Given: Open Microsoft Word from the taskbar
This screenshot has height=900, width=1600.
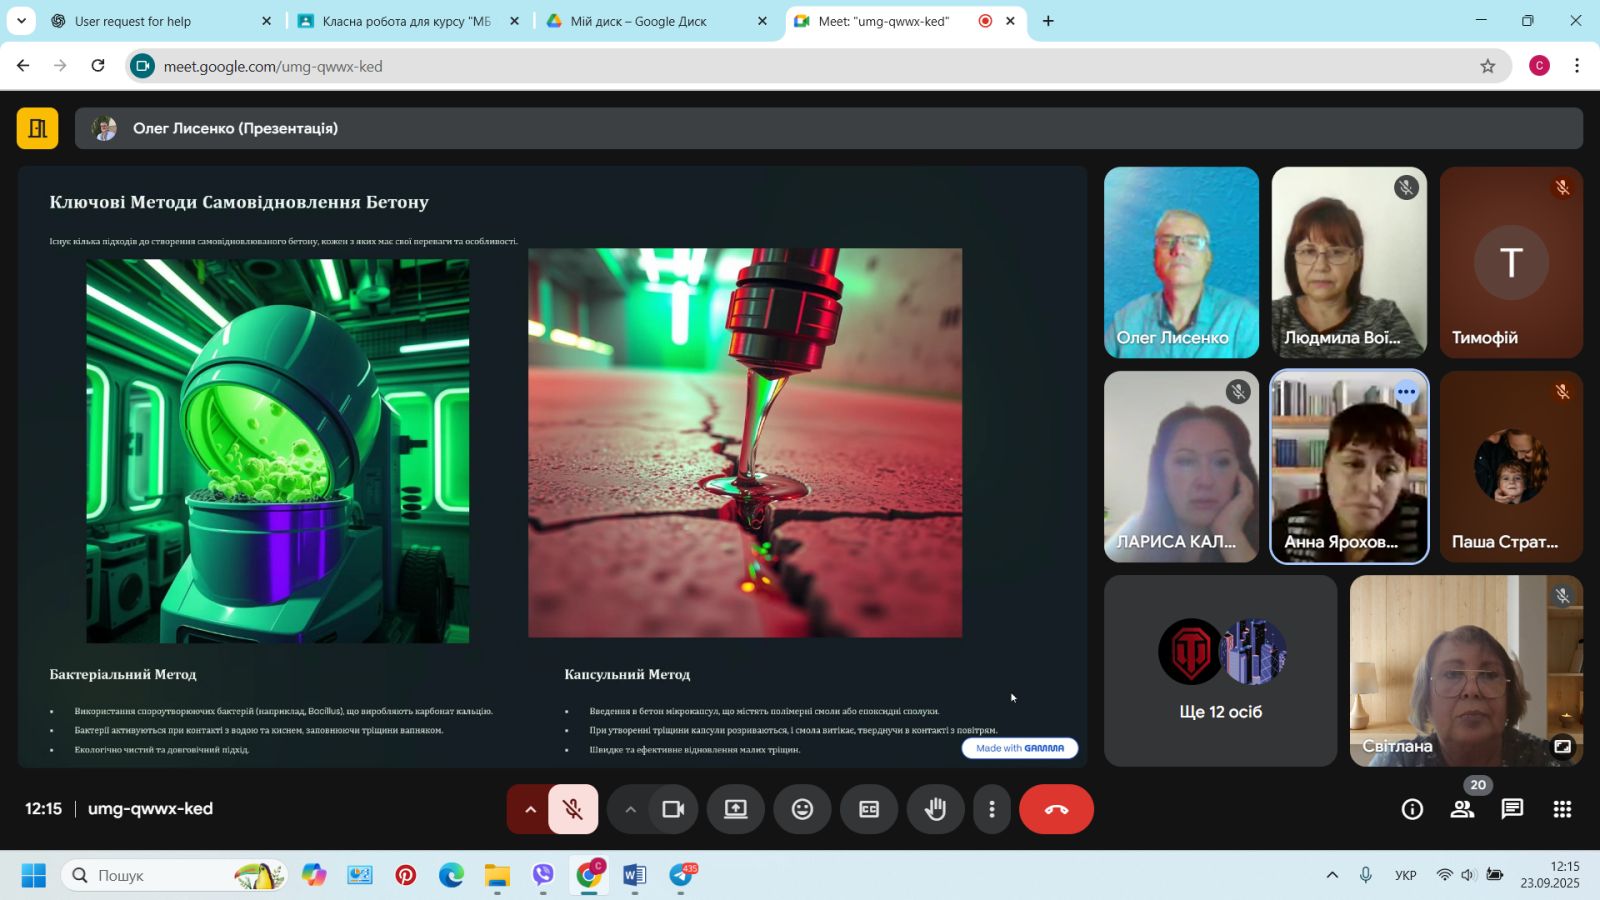Looking at the screenshot, I should pos(634,875).
